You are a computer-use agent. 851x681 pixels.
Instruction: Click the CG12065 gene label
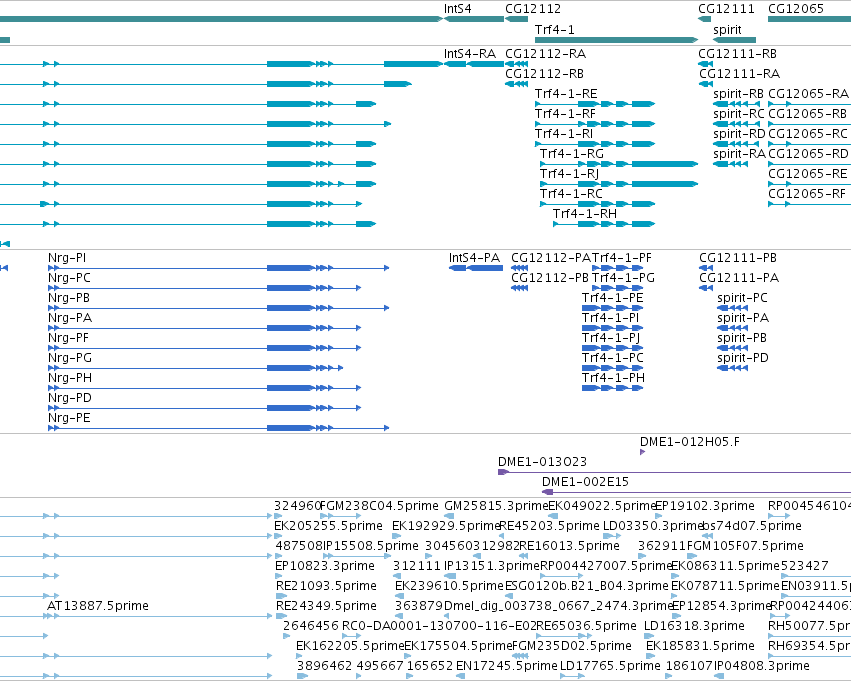click(796, 9)
